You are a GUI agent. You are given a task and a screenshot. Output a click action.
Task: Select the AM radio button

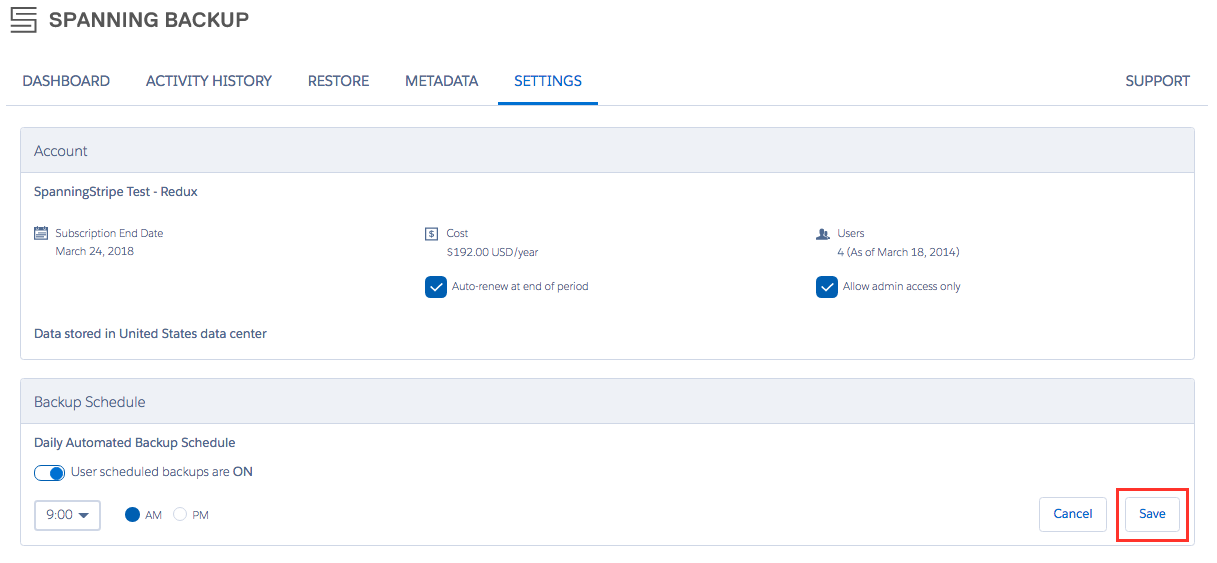(x=132, y=514)
